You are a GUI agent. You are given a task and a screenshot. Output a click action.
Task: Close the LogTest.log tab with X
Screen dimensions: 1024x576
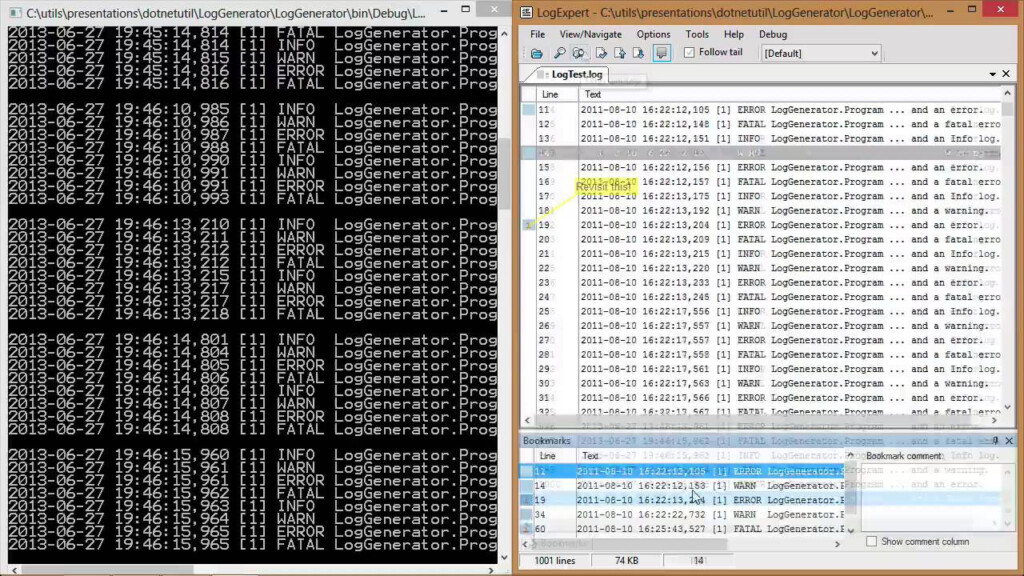pyautogui.click(x=1006, y=74)
